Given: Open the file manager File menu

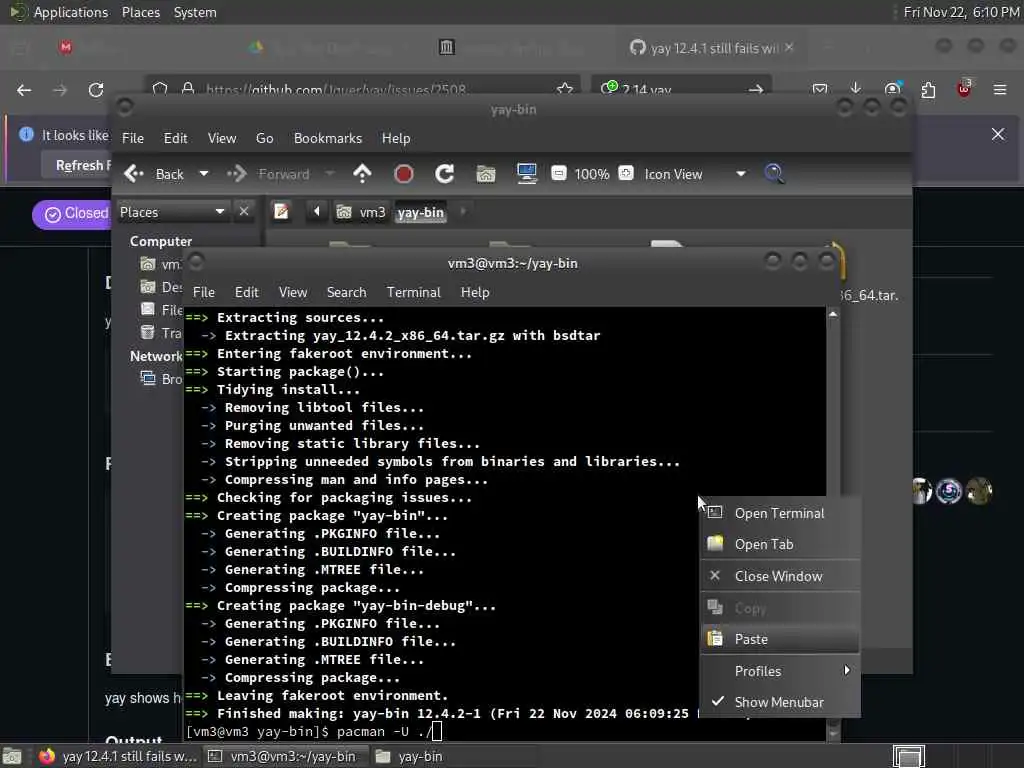Looking at the screenshot, I should click(133, 138).
